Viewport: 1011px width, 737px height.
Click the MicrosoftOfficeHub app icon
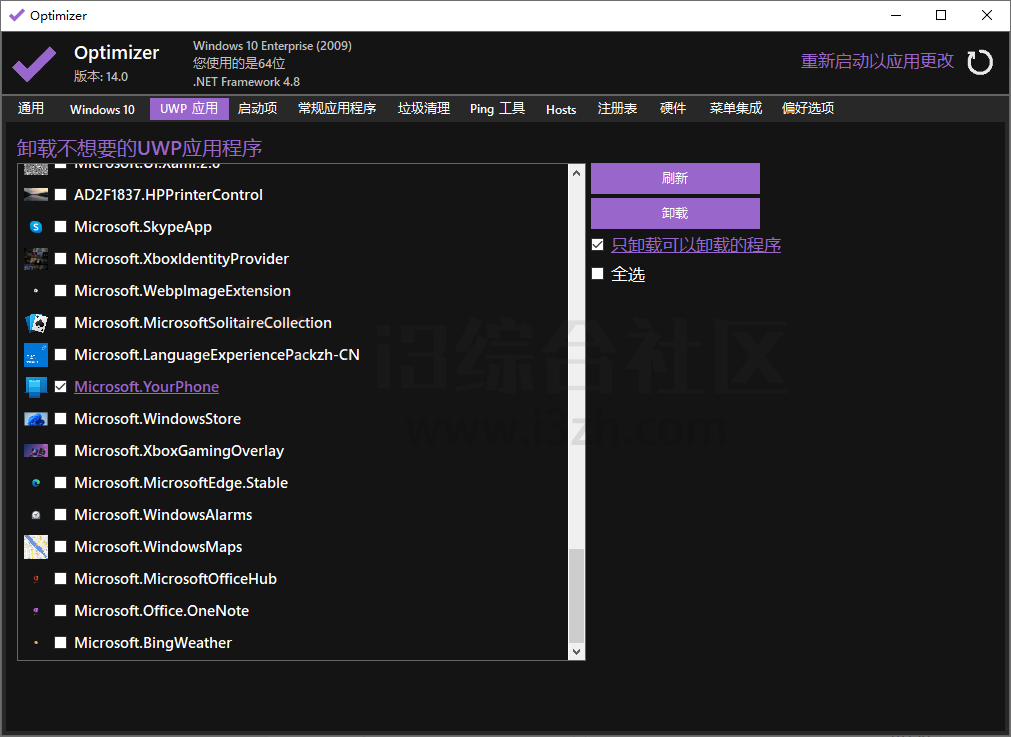tap(36, 579)
